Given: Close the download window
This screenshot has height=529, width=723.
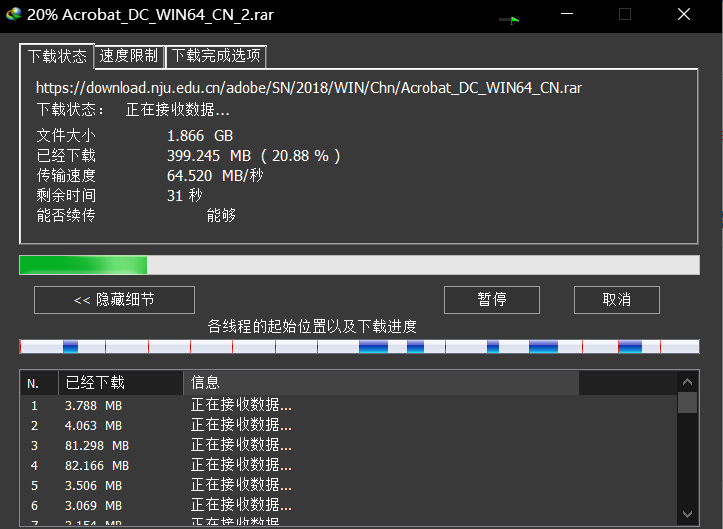Looking at the screenshot, I should point(684,14).
